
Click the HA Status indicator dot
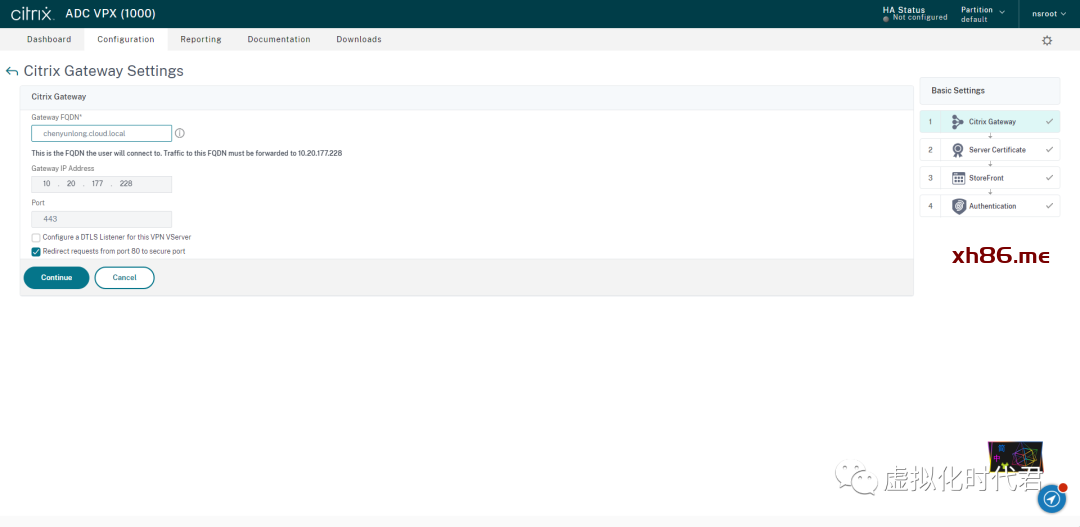point(886,19)
